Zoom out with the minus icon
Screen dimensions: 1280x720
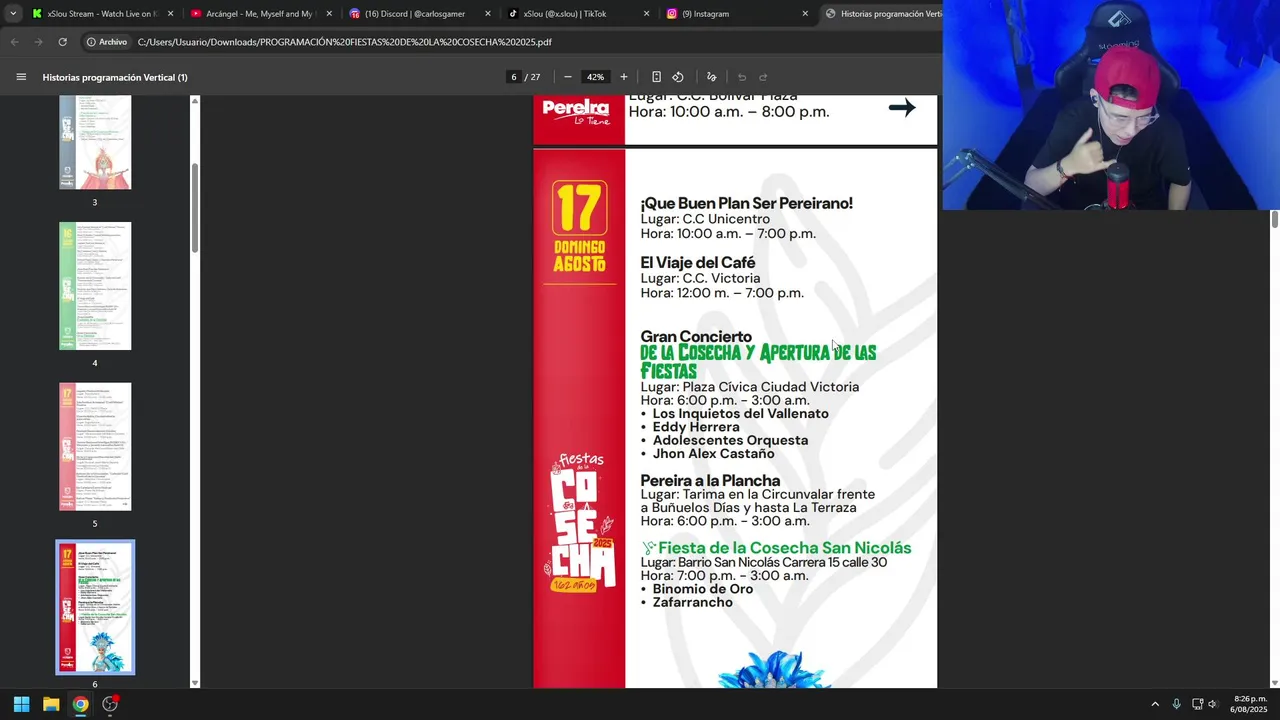click(x=568, y=77)
